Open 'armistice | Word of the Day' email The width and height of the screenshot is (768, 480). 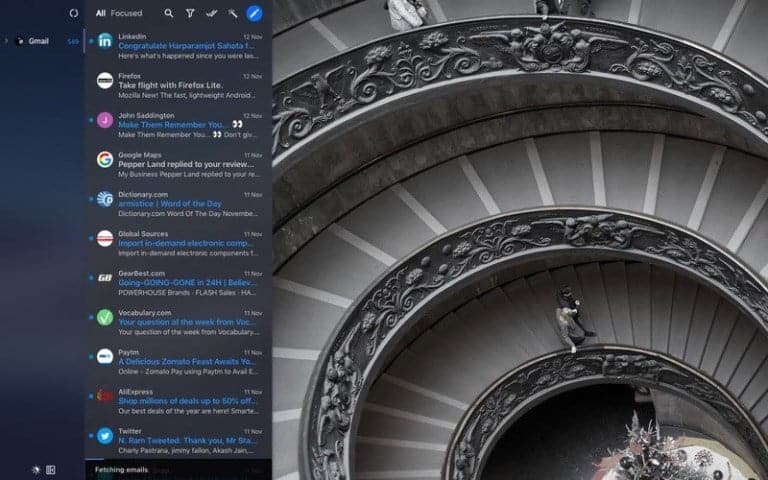(169, 204)
